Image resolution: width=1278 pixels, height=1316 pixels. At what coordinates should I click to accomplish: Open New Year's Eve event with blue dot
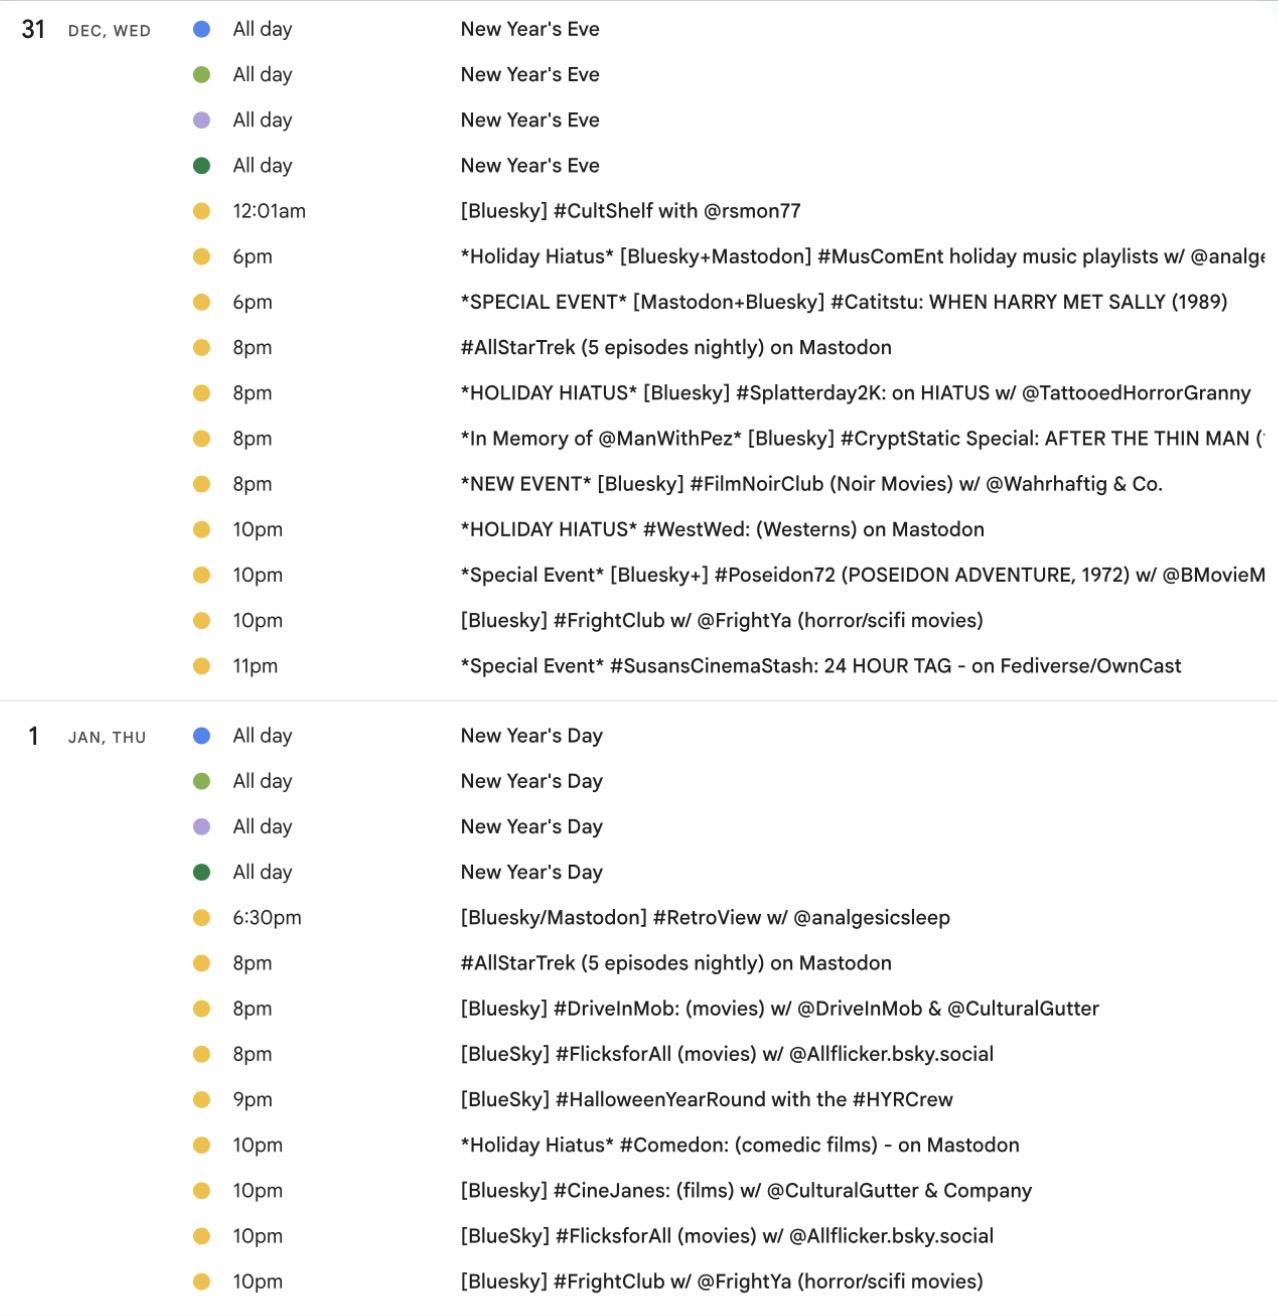pyautogui.click(x=529, y=29)
